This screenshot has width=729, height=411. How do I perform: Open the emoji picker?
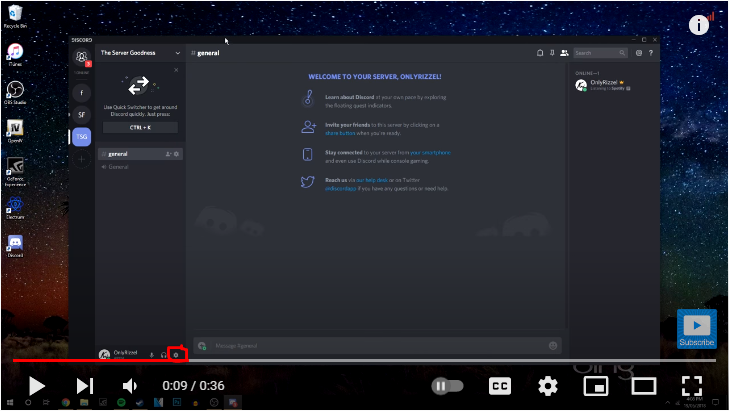point(553,345)
